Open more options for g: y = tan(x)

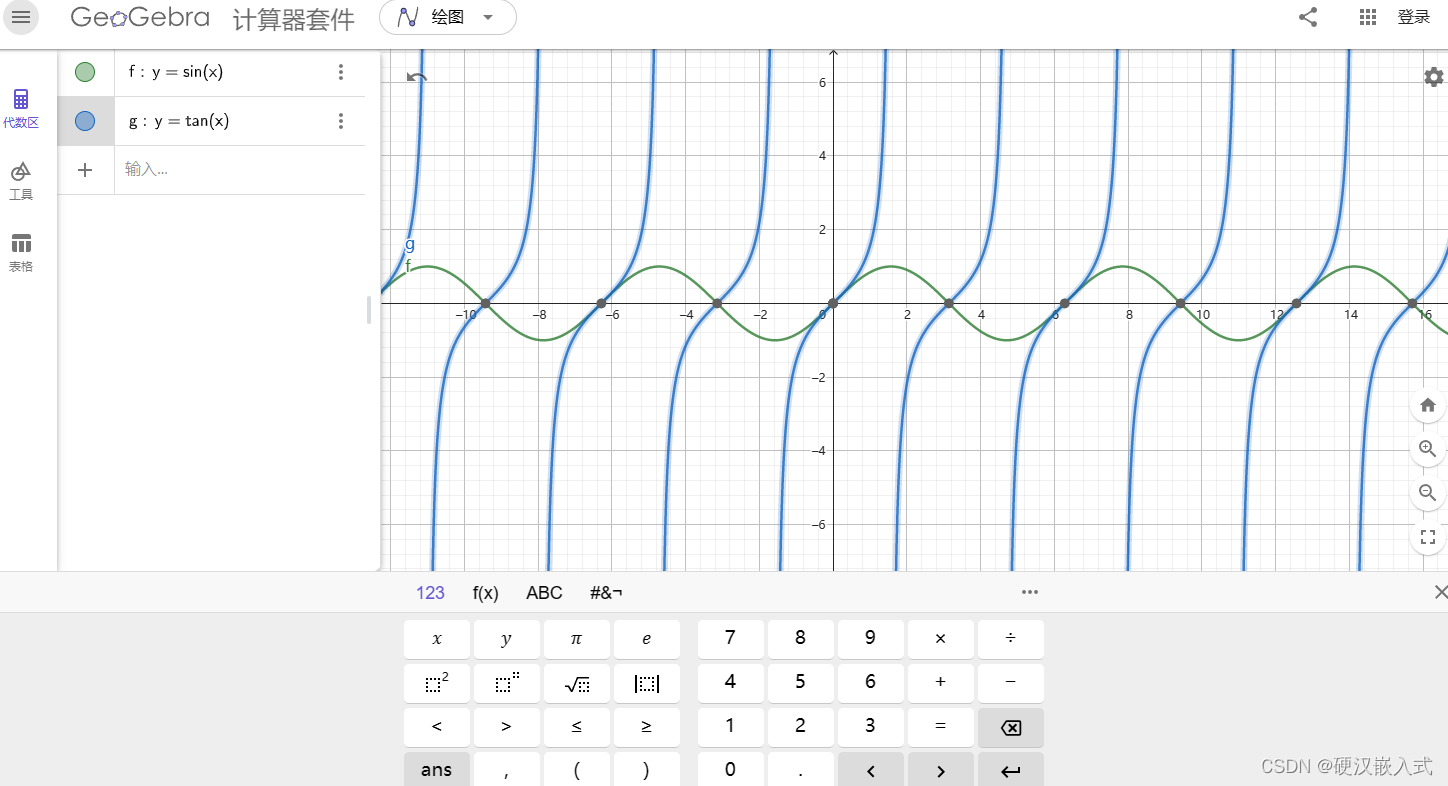coord(341,121)
